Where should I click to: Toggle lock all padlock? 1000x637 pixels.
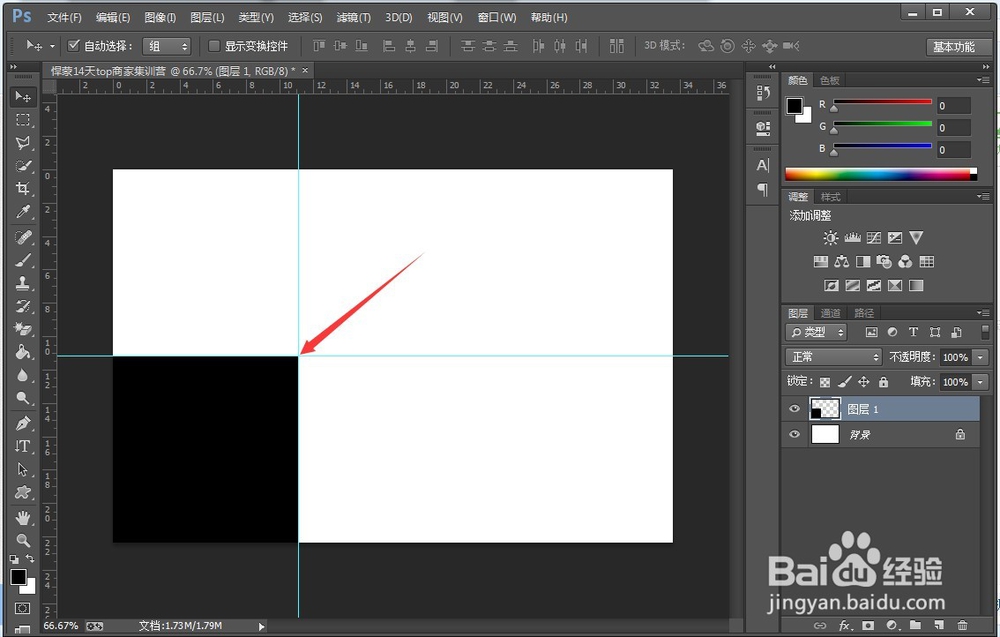(883, 382)
